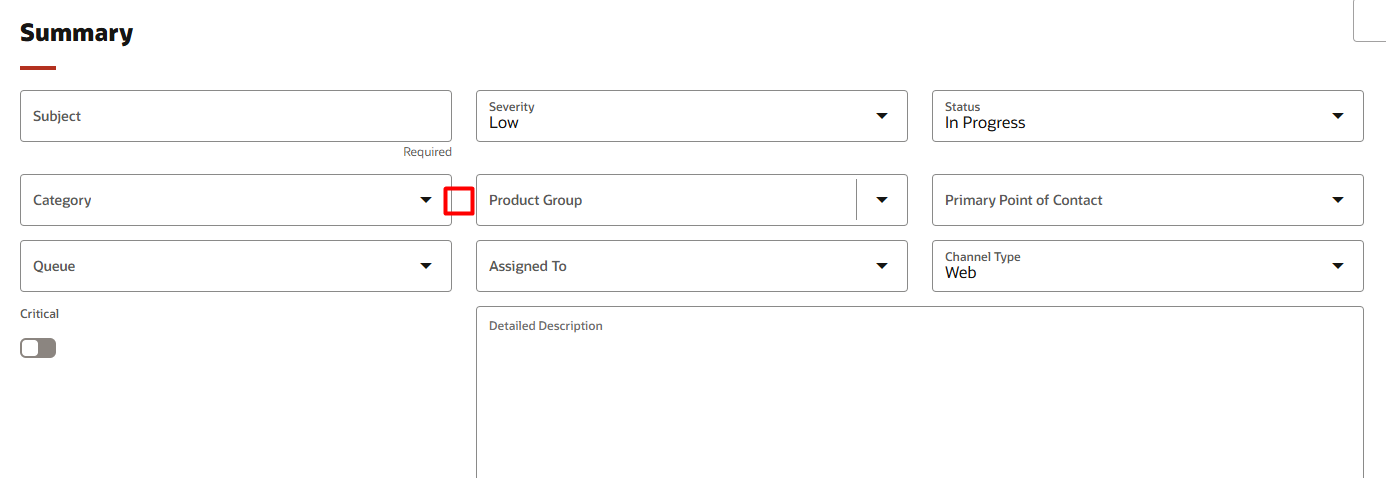Open the Severity dropdown arrow

(x=882, y=116)
